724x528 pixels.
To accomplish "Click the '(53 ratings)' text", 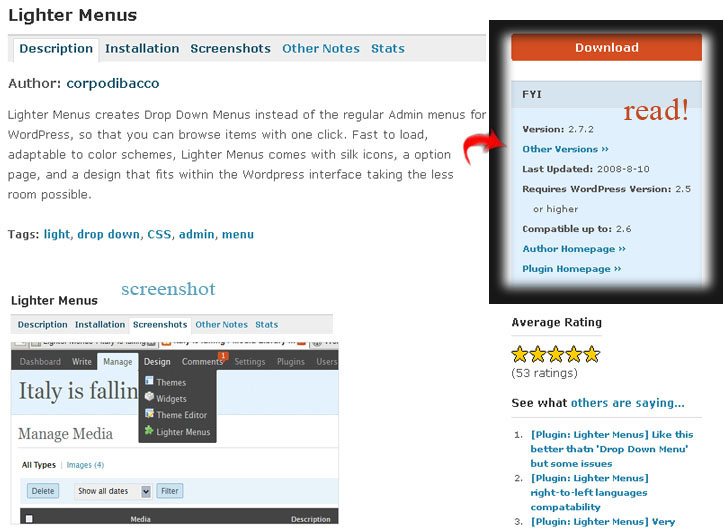I will point(544,373).
